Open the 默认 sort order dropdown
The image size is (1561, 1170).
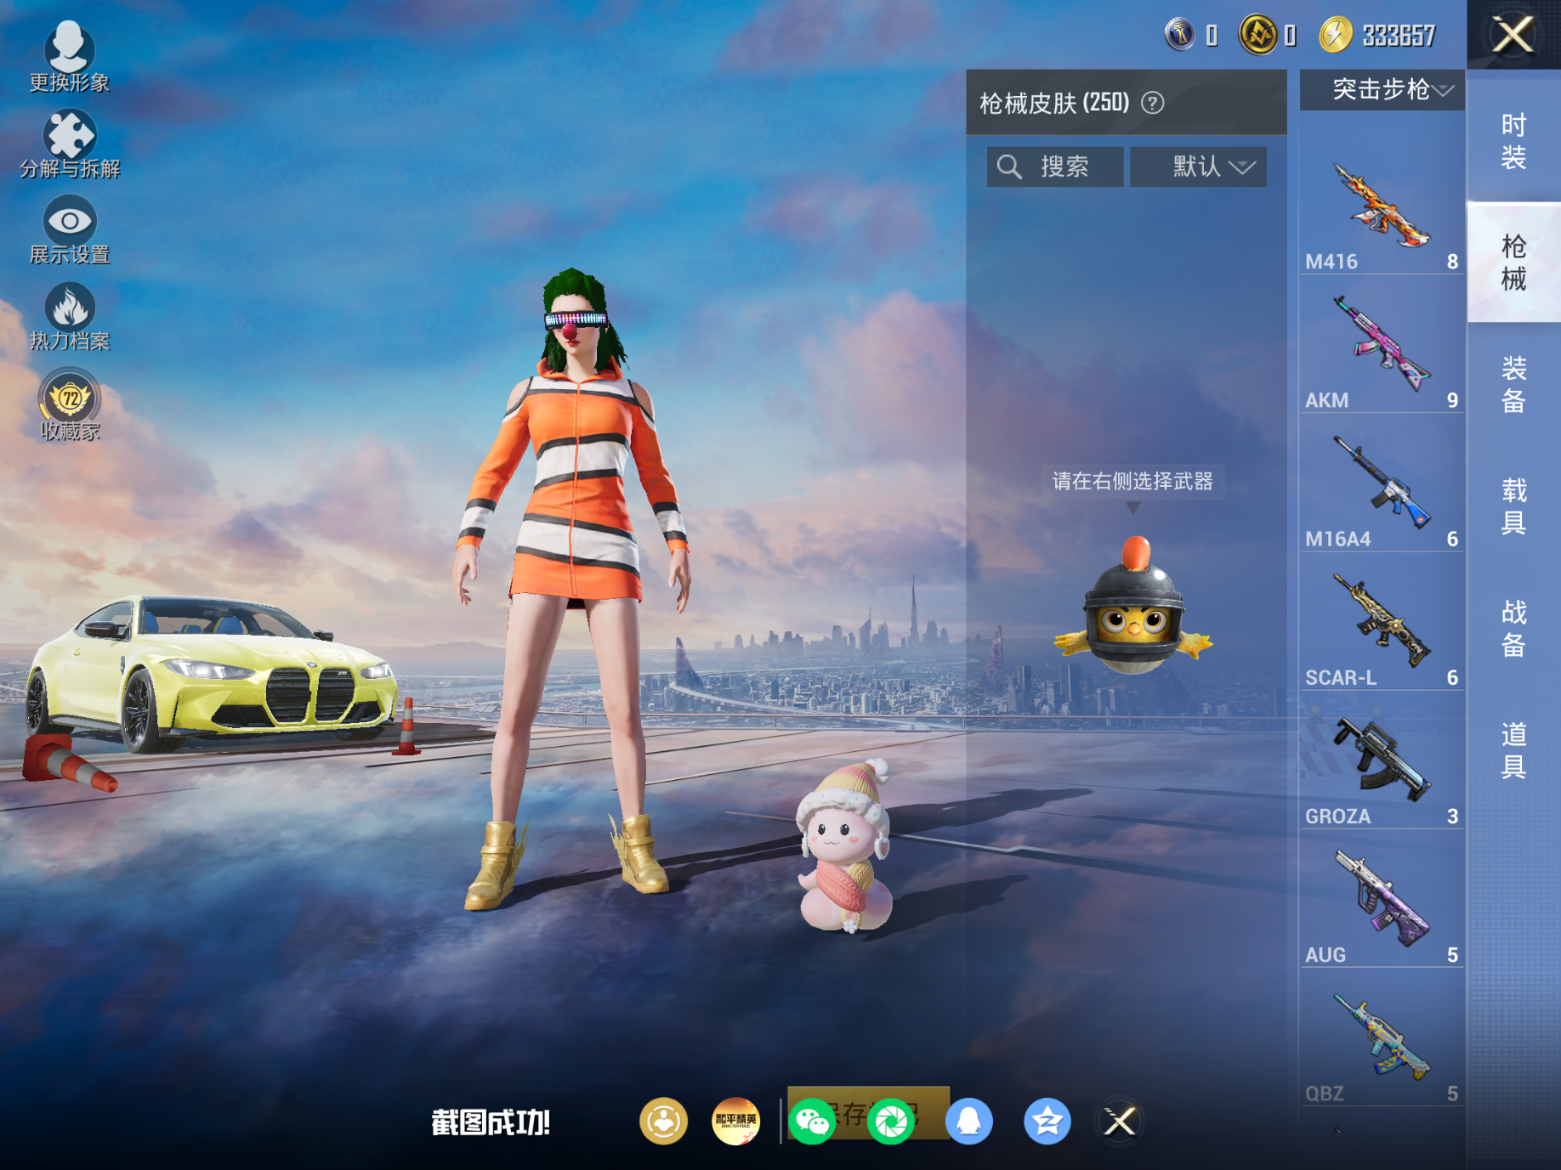[x=1198, y=167]
